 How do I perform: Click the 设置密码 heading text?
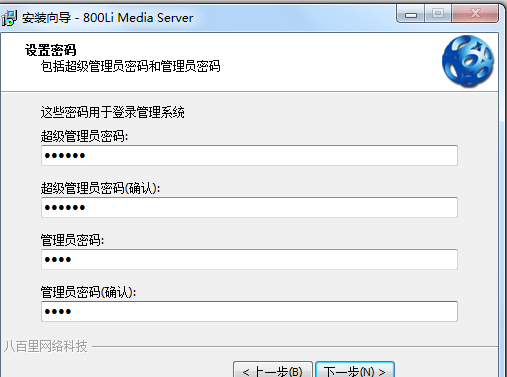51,50
